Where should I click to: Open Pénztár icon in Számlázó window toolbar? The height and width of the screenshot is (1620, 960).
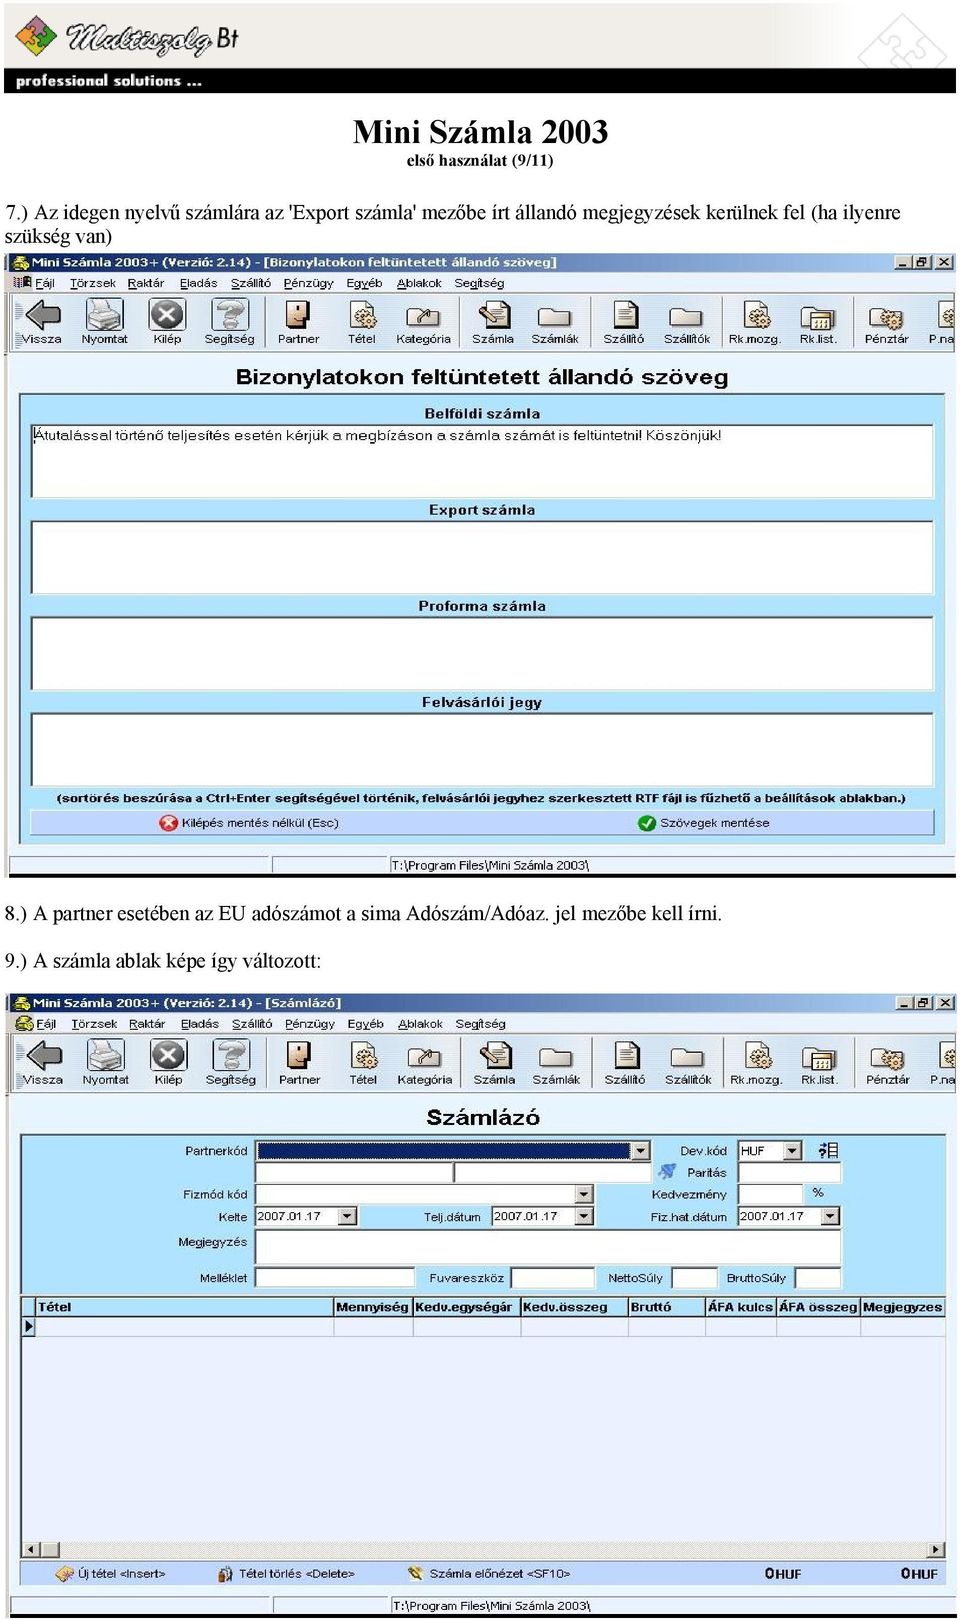point(887,1058)
